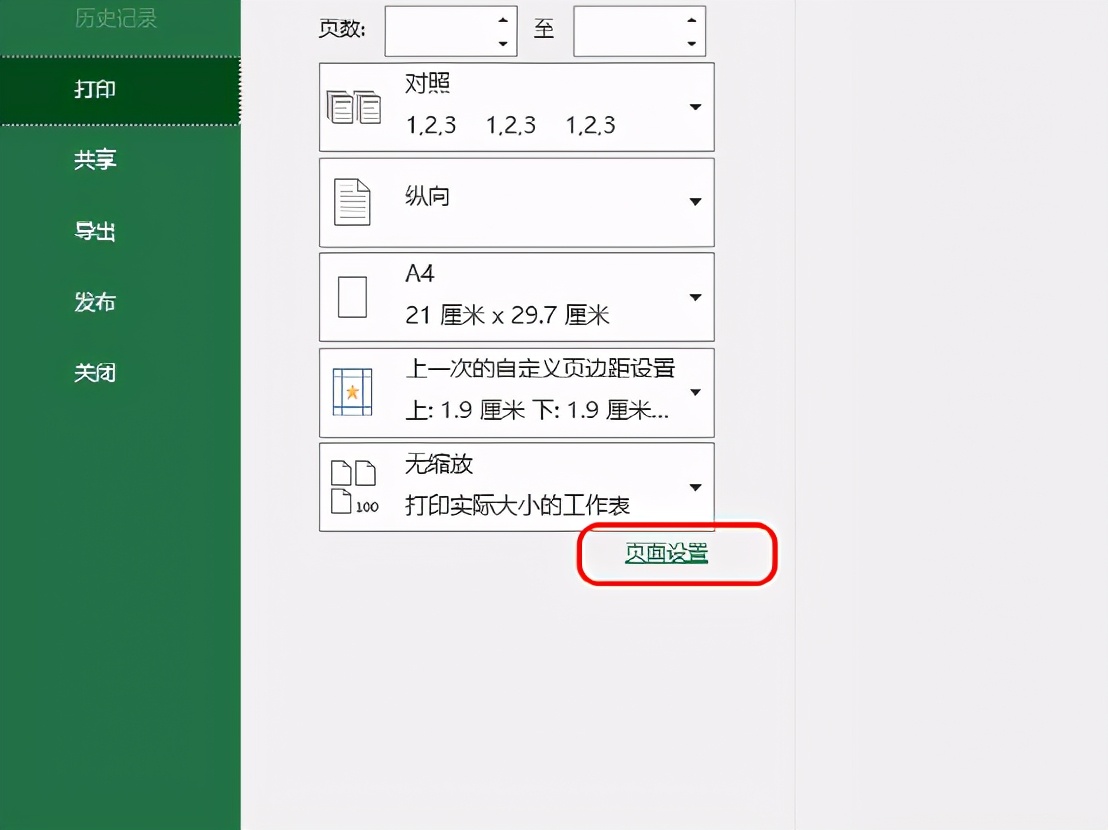The image size is (1108, 830).
Task: Expand the page orientation dropdown
Action: (x=695, y=202)
